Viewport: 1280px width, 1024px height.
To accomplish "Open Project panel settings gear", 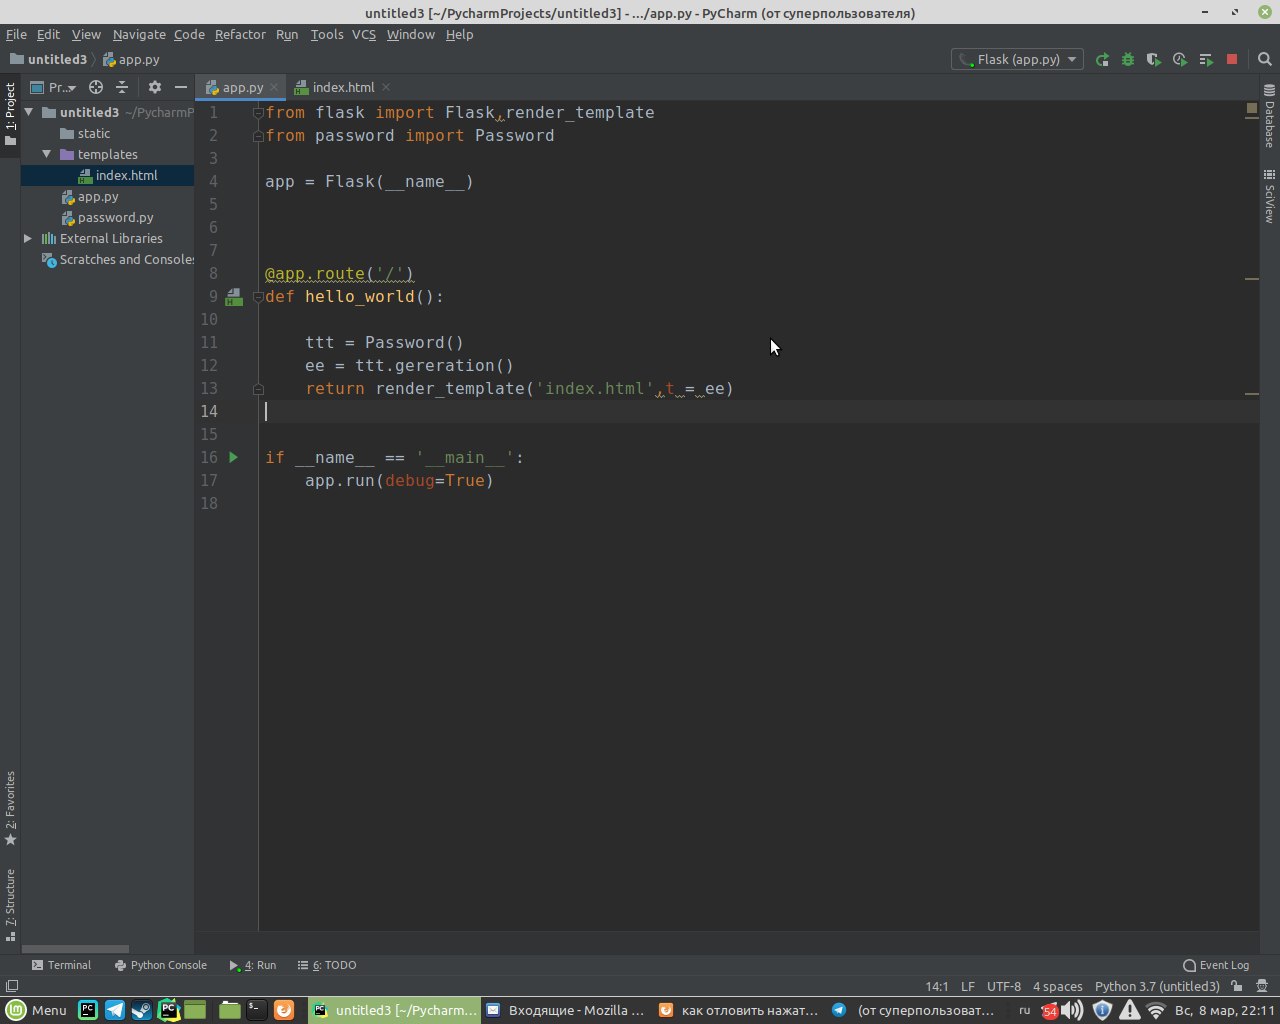I will click(154, 88).
